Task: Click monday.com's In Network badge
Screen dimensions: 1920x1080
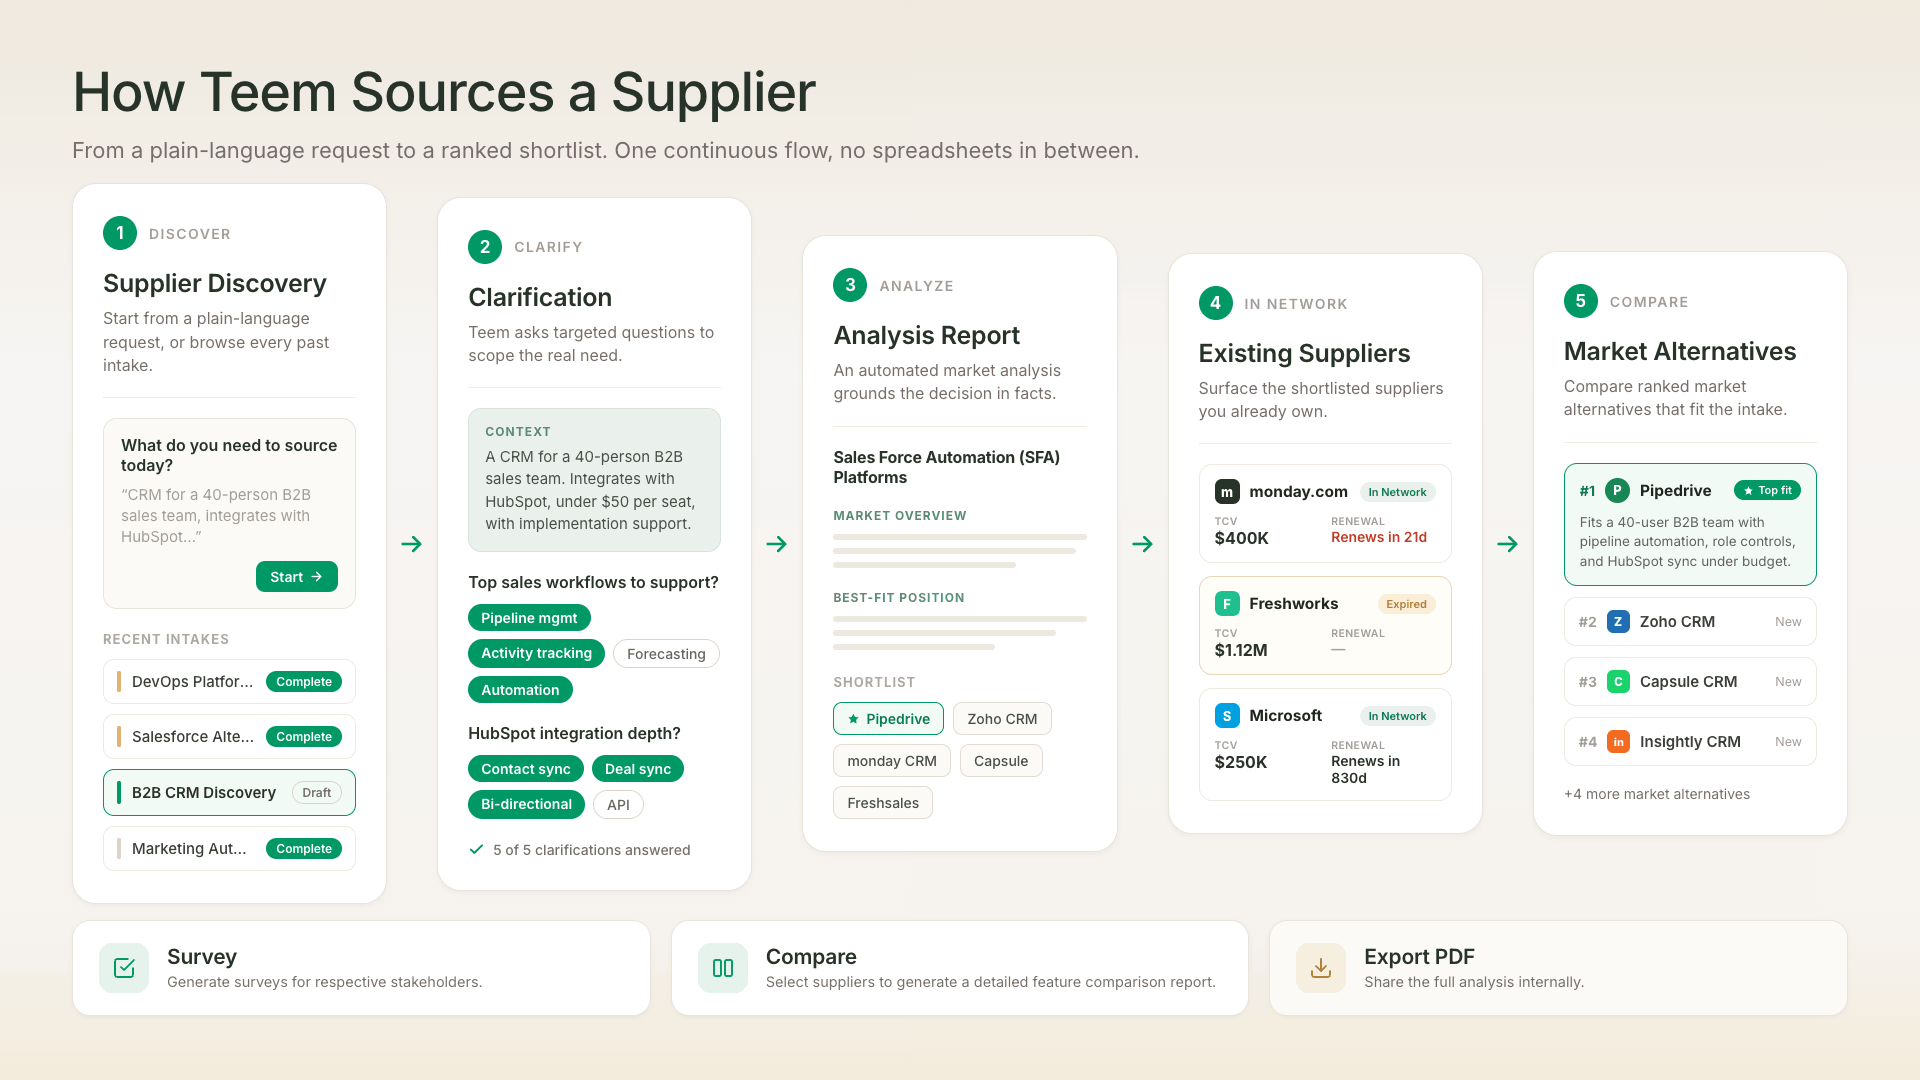Action: [1397, 492]
